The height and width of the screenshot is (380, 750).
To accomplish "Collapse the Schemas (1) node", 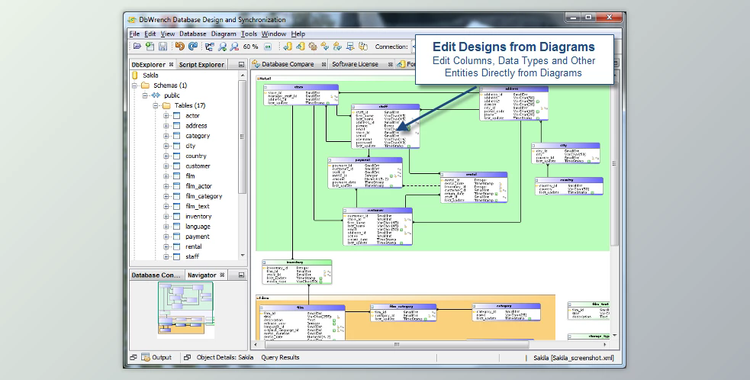I will point(135,86).
